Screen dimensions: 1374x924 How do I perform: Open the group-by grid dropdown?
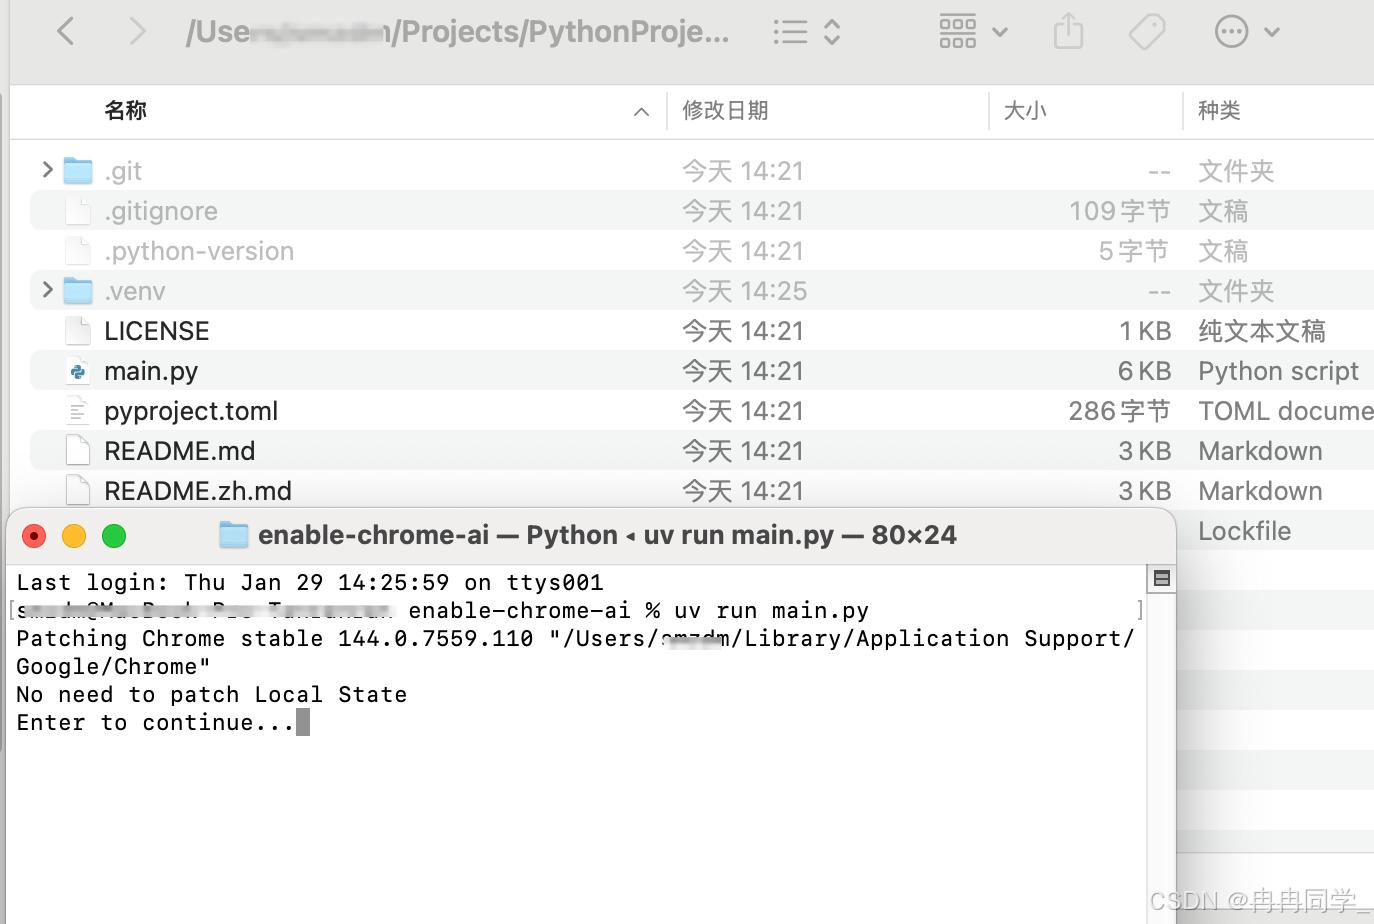pos(973,32)
